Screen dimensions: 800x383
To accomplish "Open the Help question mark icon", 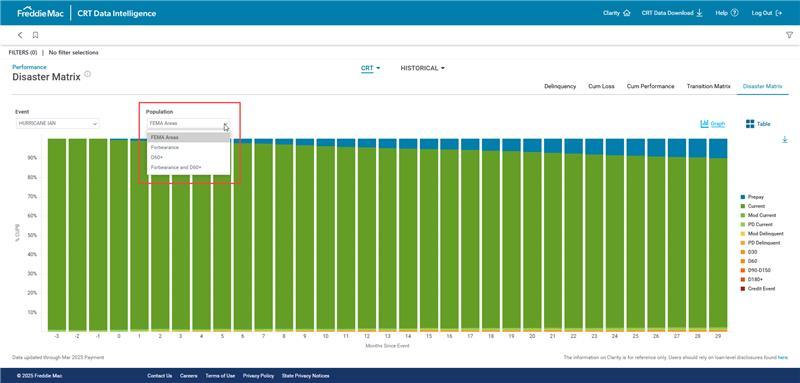I will [734, 13].
